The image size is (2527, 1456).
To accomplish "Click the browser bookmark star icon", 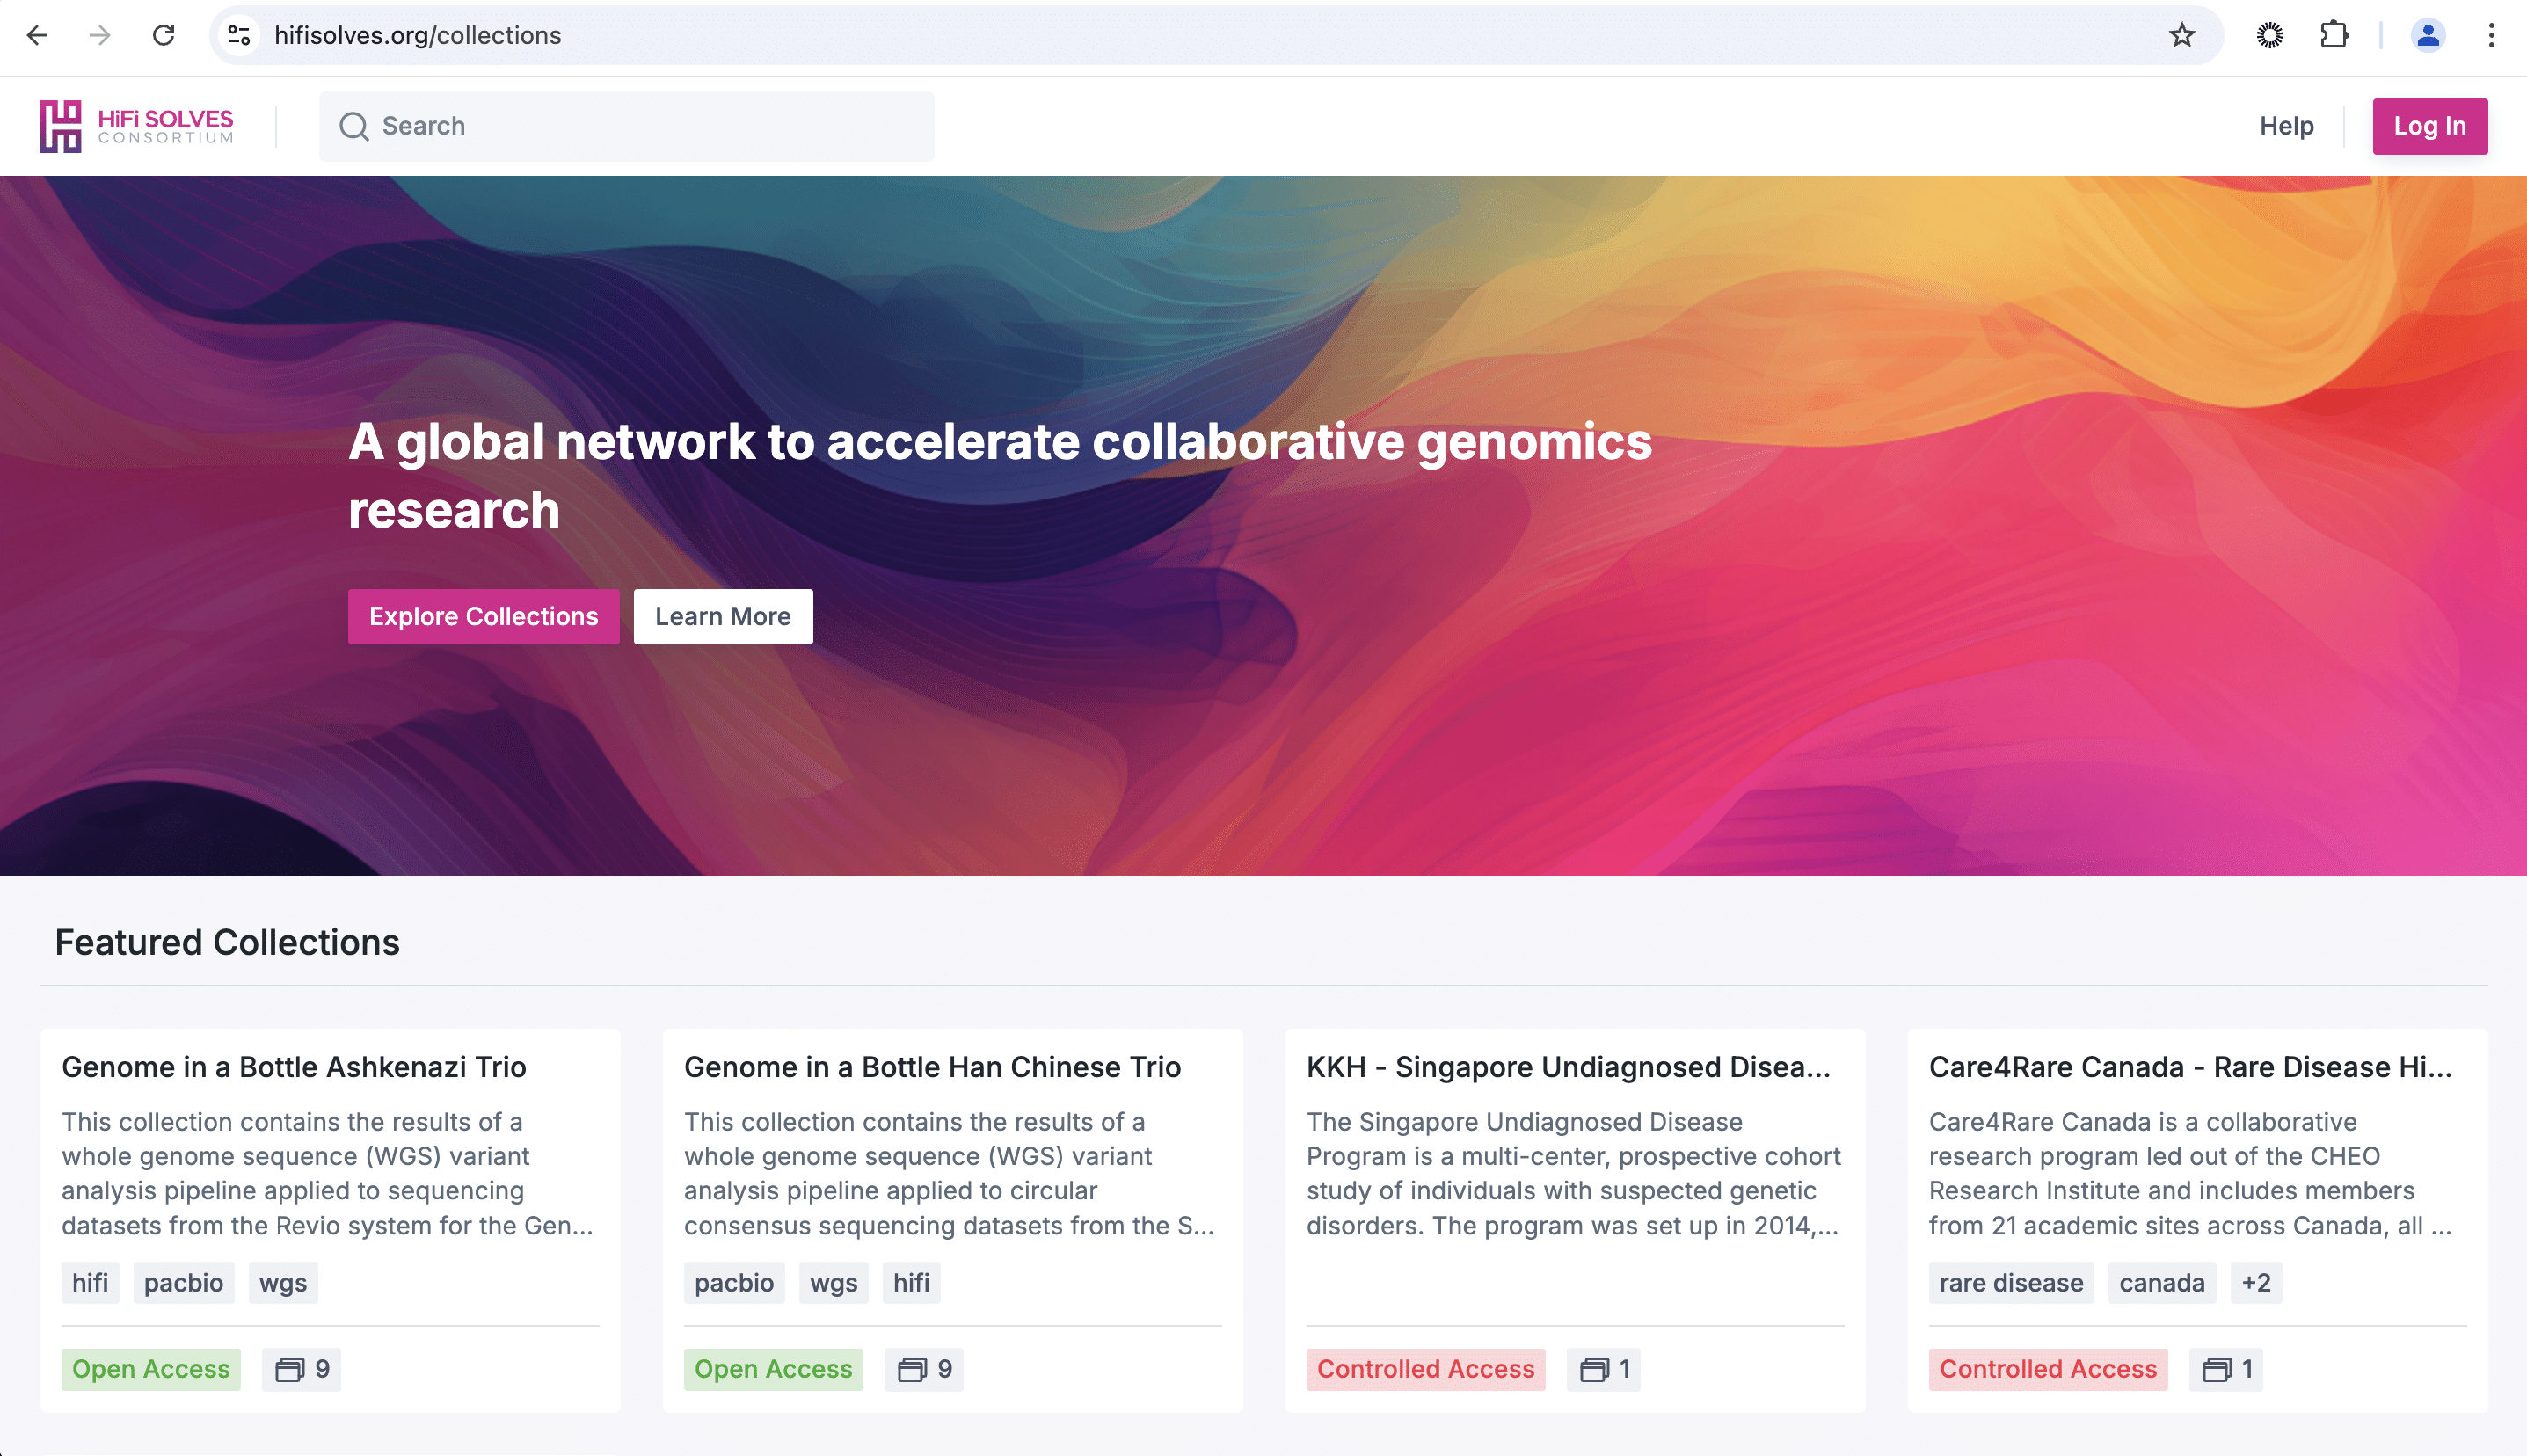I will (2183, 34).
